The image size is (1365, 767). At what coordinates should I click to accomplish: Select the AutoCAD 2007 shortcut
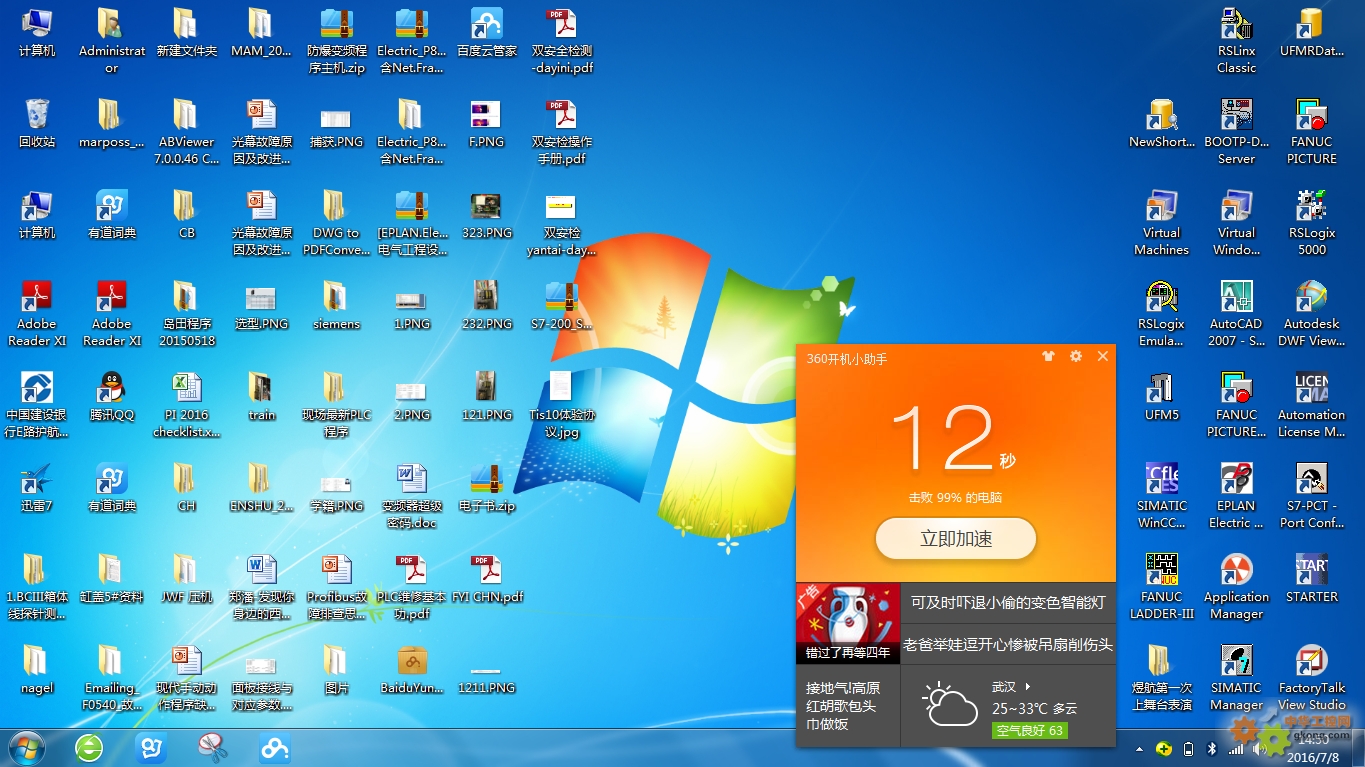pos(1237,314)
